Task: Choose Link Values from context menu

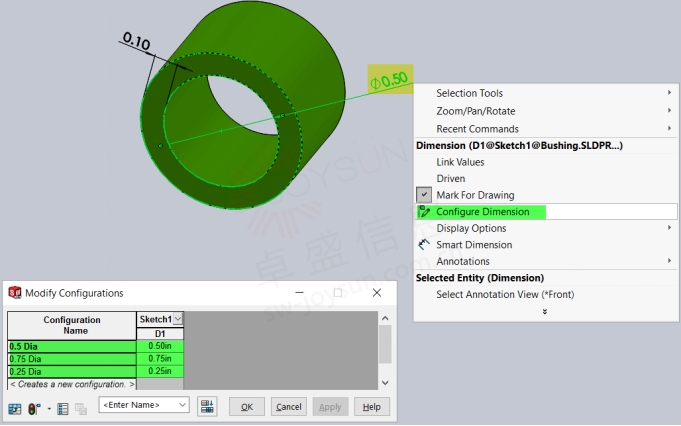Action: [x=460, y=162]
